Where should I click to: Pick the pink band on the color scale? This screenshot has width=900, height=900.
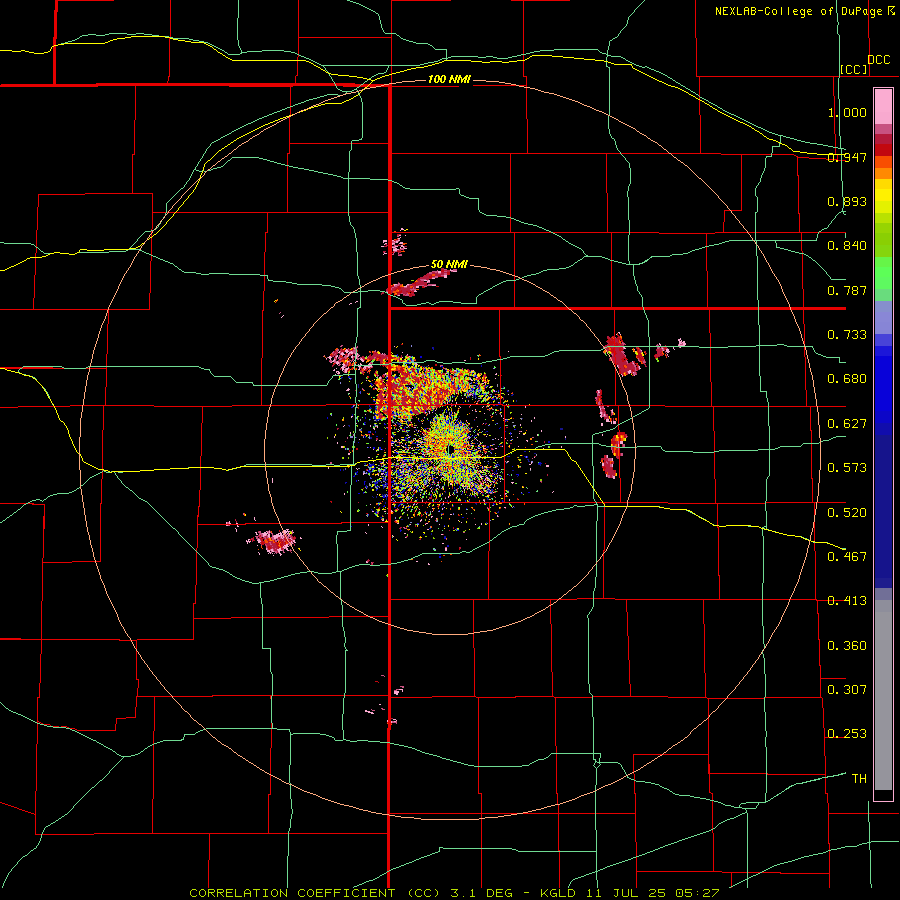coord(883,106)
